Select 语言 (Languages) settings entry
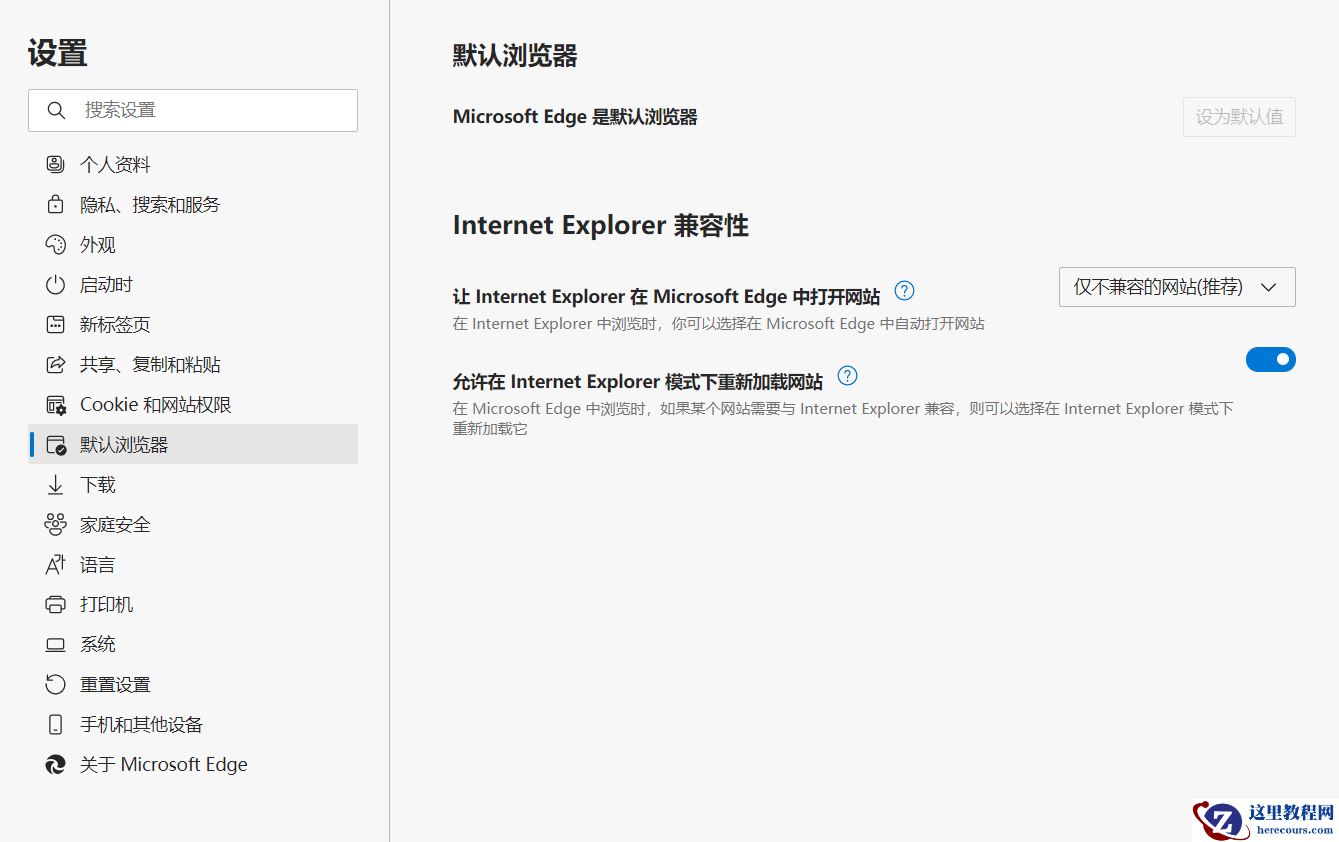Viewport: 1339px width, 842px height. click(97, 564)
